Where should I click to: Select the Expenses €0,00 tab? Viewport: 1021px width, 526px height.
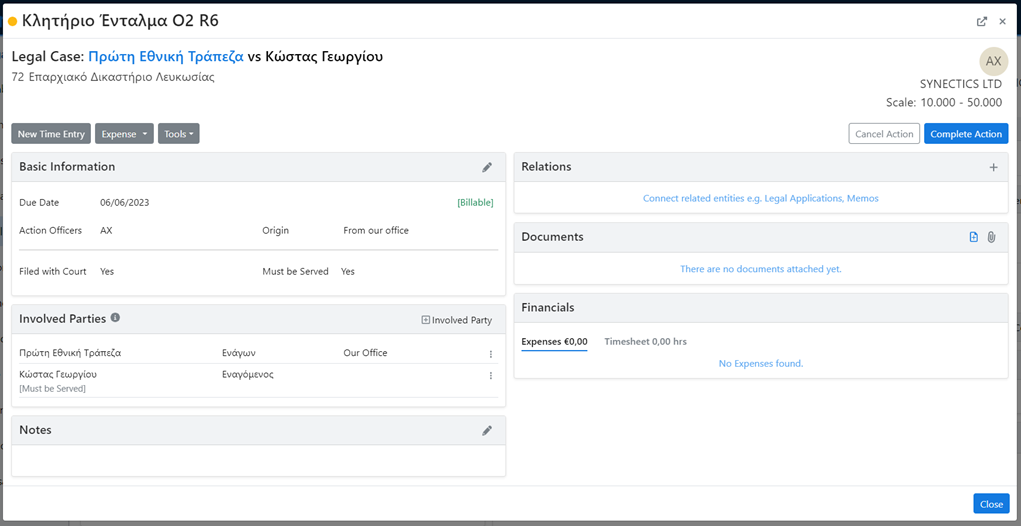[x=554, y=342]
